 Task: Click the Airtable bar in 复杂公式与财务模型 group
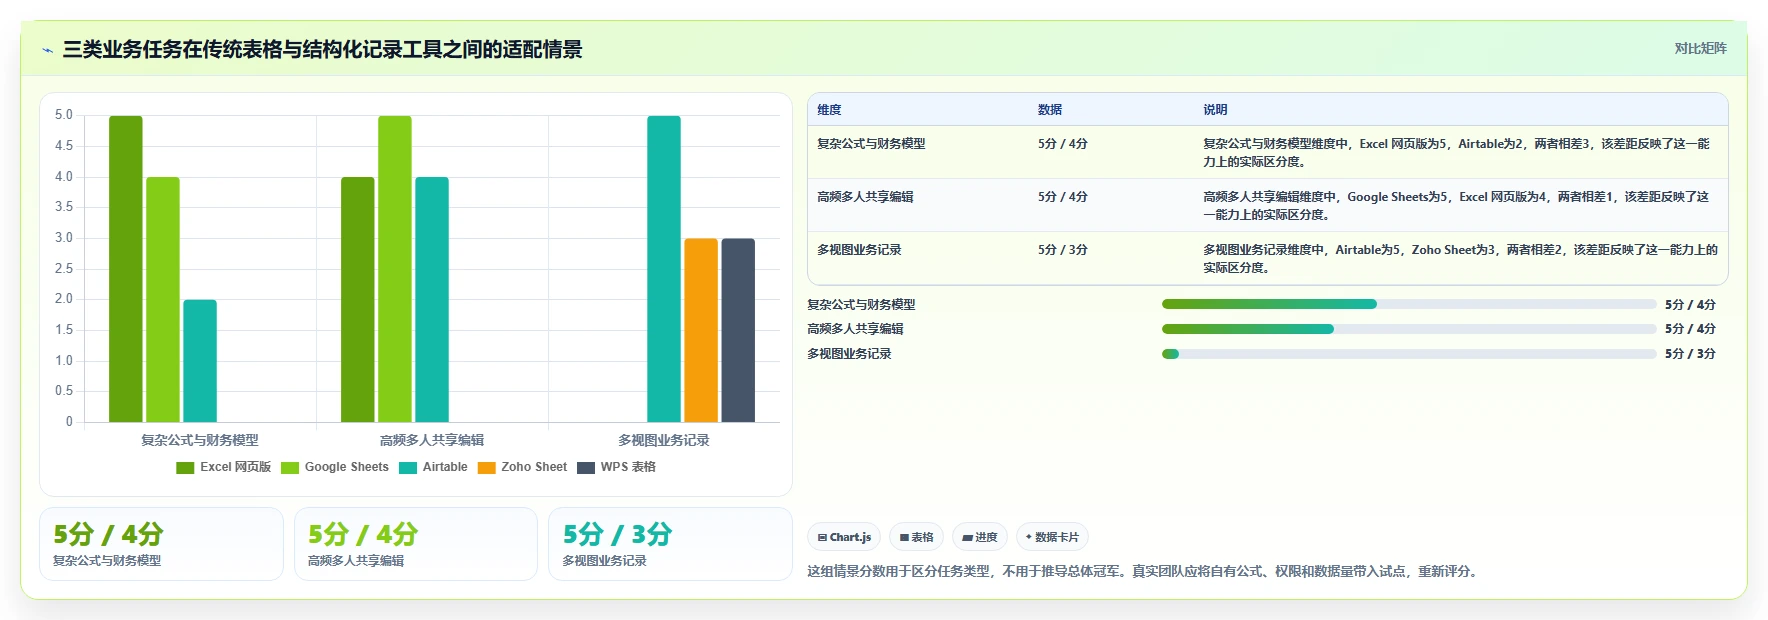pyautogui.click(x=200, y=361)
